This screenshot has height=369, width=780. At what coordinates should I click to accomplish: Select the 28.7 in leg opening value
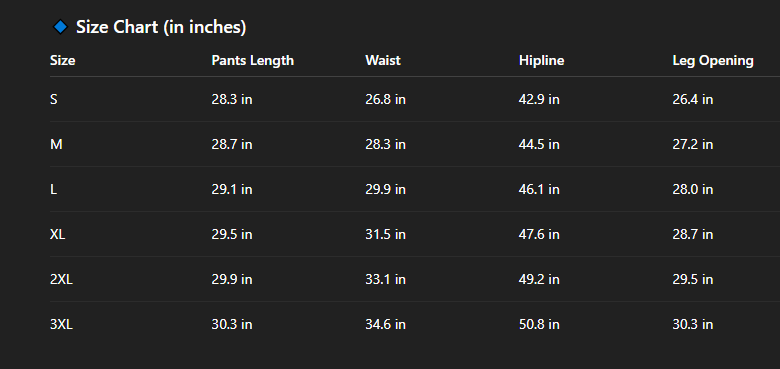click(x=693, y=234)
